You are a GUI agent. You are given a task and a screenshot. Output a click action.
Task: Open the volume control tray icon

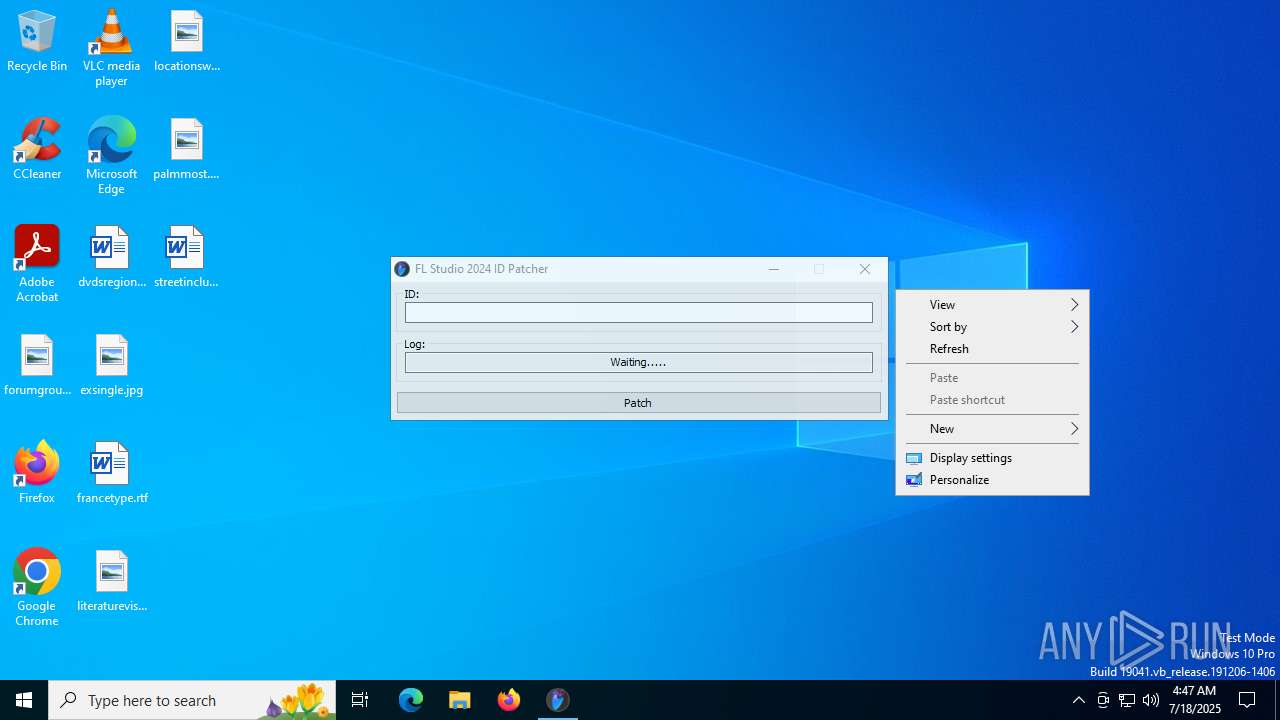pyautogui.click(x=1151, y=700)
